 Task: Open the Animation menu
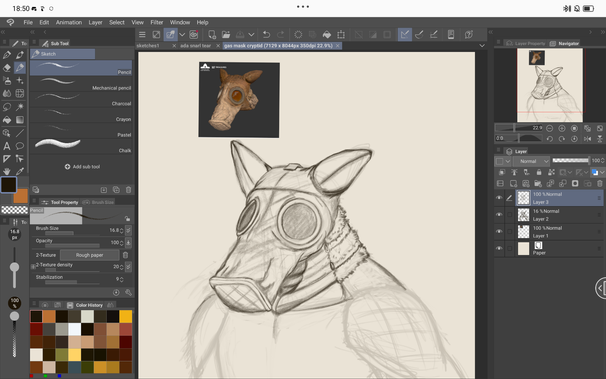pyautogui.click(x=69, y=22)
